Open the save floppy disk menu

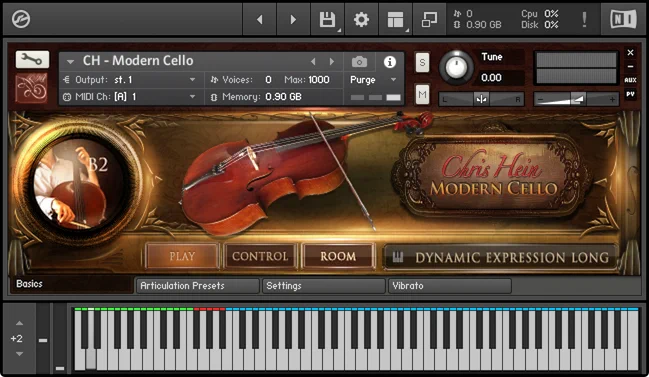pos(327,19)
